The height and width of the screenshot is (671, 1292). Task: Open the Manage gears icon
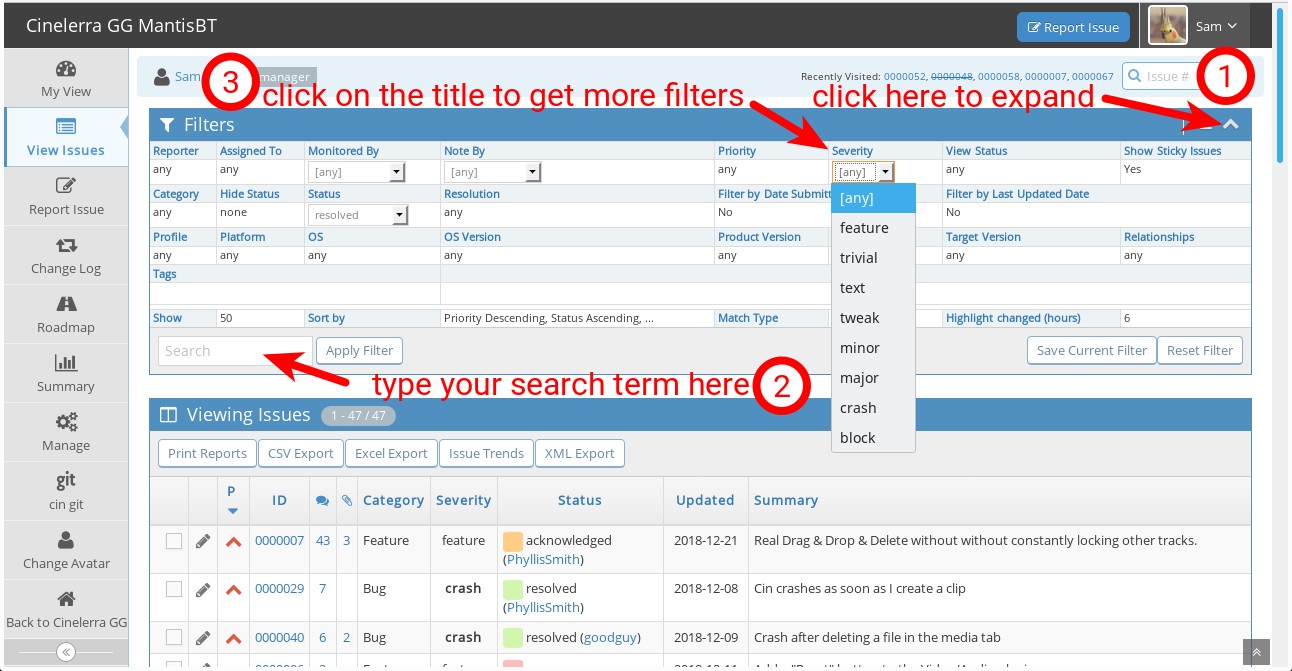point(66,423)
